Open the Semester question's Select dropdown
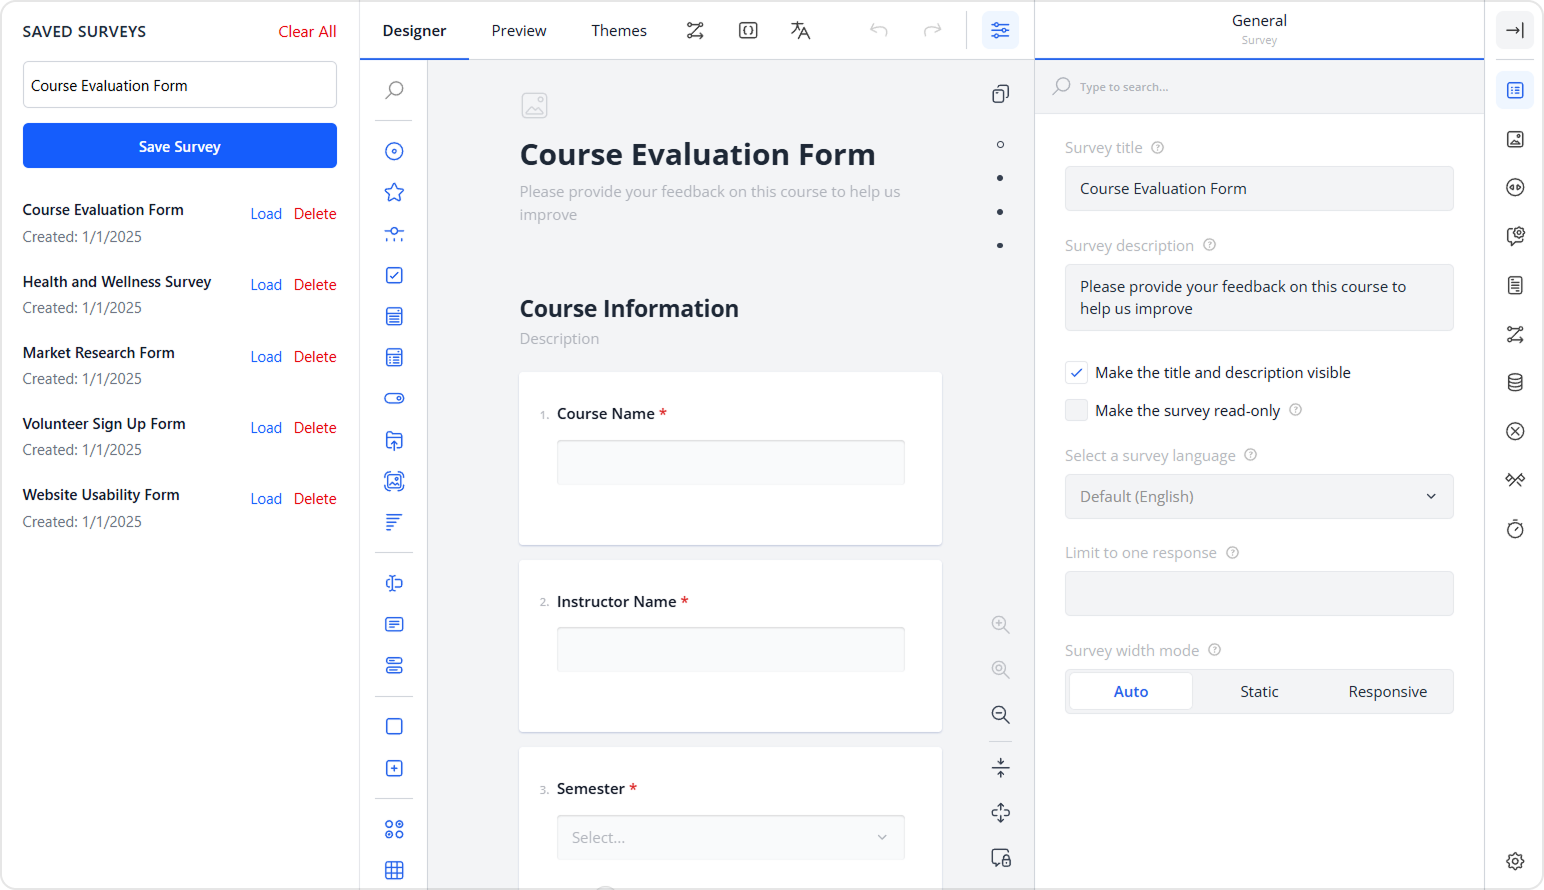The width and height of the screenshot is (1544, 890). click(731, 837)
